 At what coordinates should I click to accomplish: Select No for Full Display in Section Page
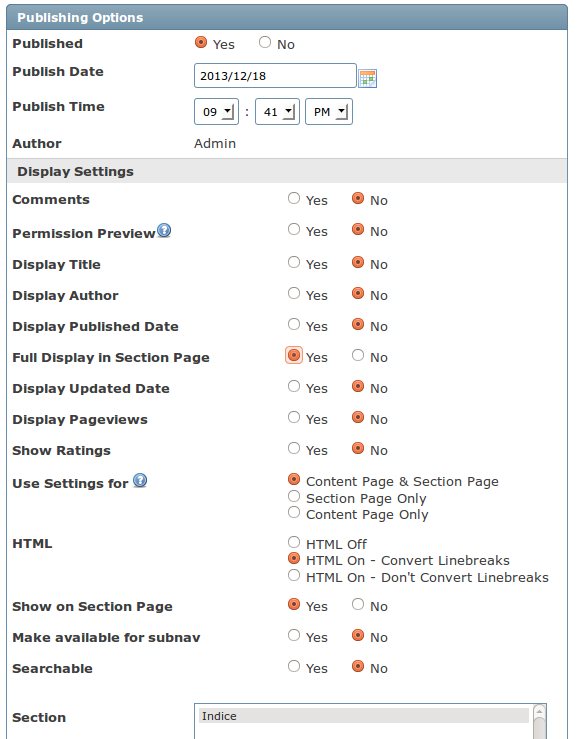(x=358, y=355)
